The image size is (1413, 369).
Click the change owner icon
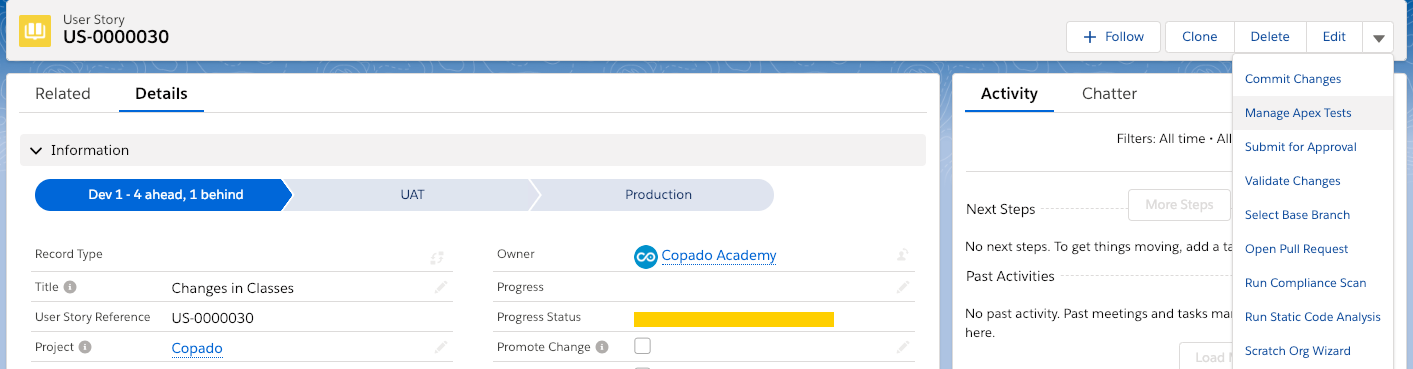click(903, 256)
